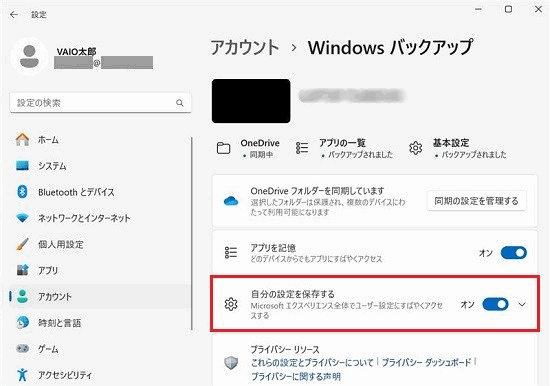550x386 pixels.
Task: Click the 個人用設定 paintbrush icon
Action: coord(22,244)
